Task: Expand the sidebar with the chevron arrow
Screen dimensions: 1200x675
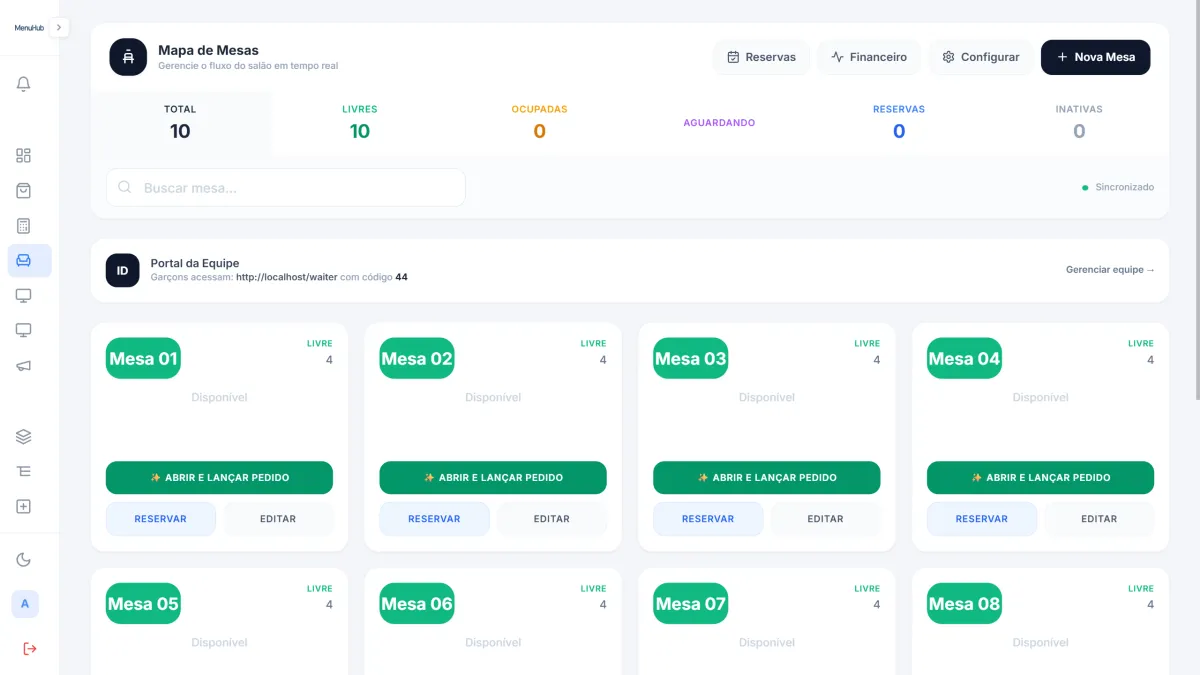Action: pyautogui.click(x=59, y=28)
